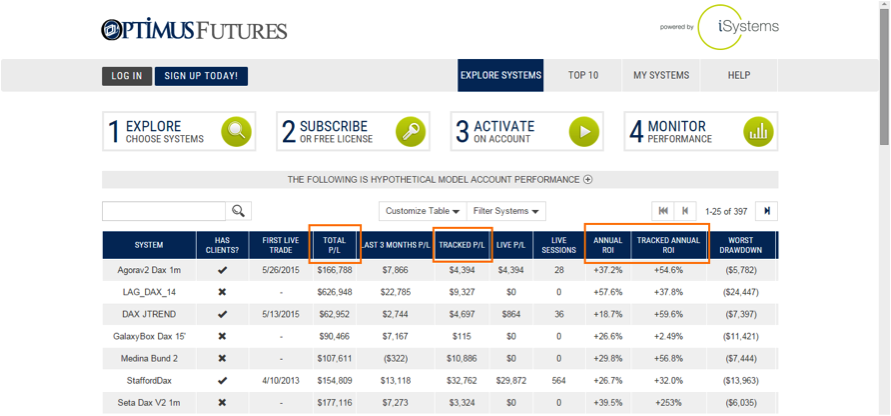Viewport: 891px width, 416px height.
Task: Sort by Tracked Annual ROI header
Action: (669, 245)
